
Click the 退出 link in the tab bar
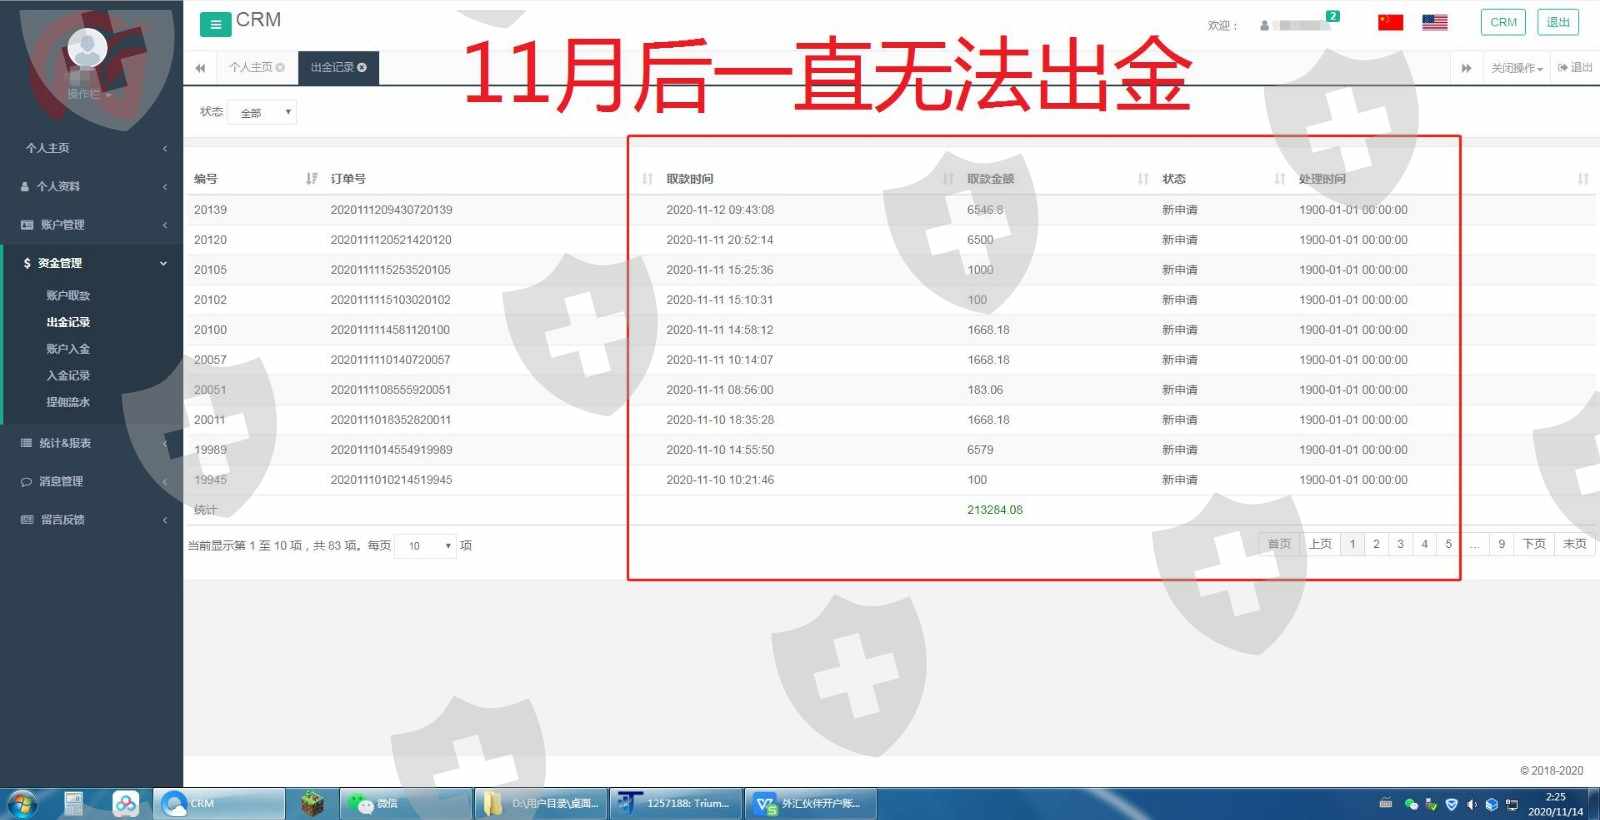tap(1575, 68)
